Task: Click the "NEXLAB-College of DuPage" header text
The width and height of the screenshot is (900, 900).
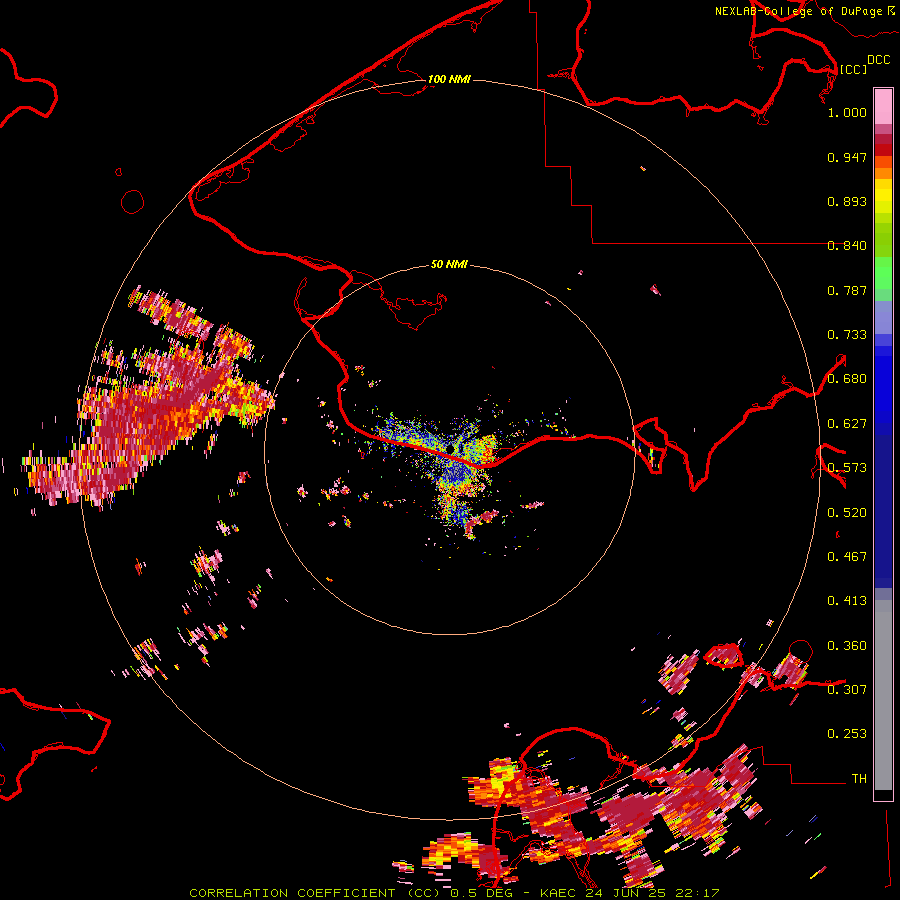Action: point(800,11)
